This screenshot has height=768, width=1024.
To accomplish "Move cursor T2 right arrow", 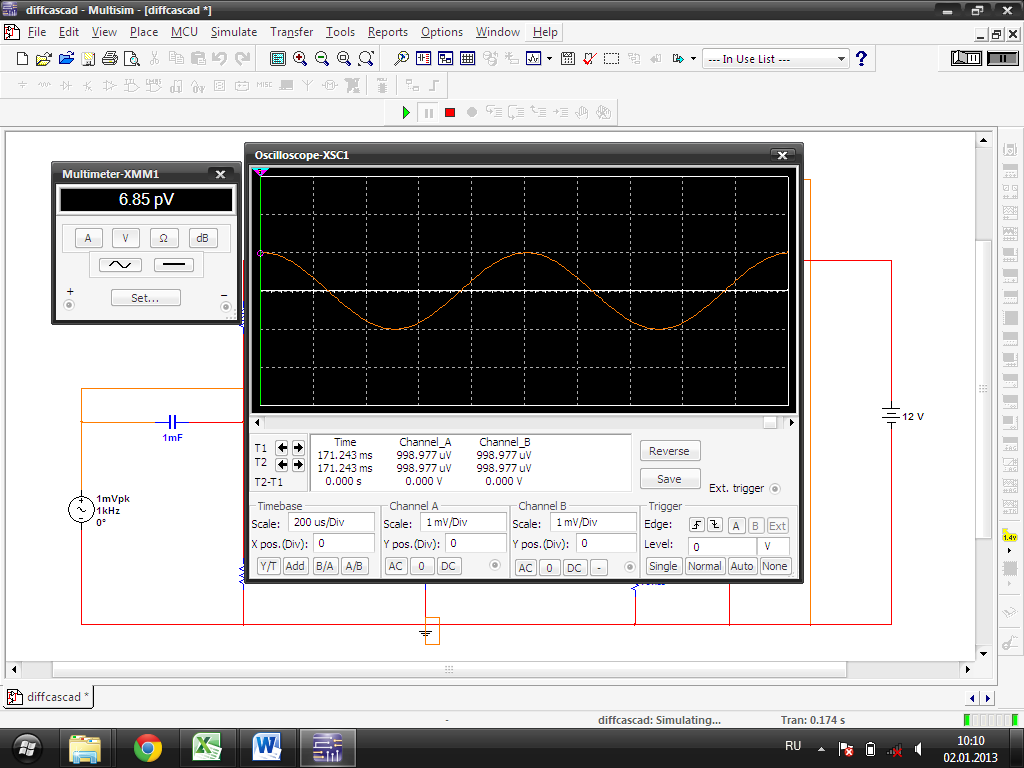I will click(298, 464).
